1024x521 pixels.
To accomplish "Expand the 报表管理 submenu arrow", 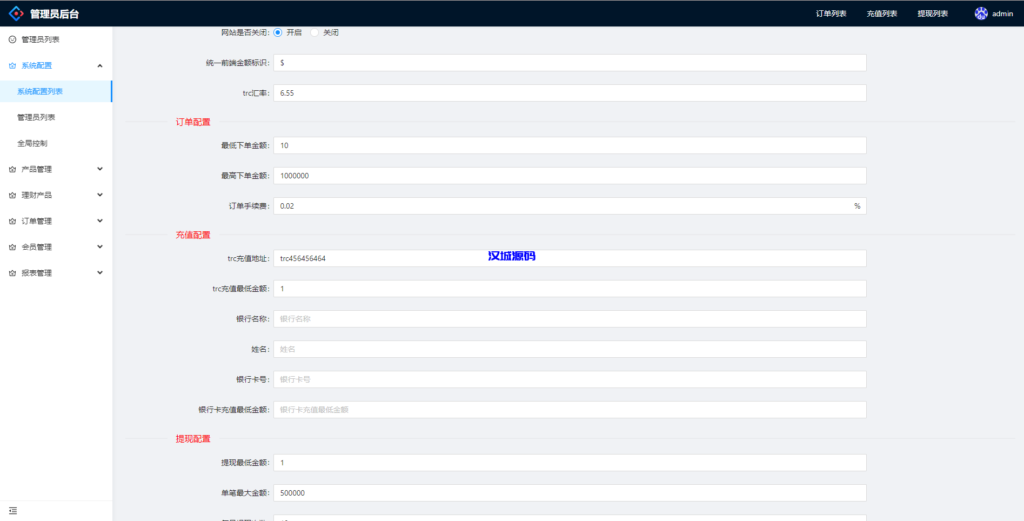I will [100, 272].
